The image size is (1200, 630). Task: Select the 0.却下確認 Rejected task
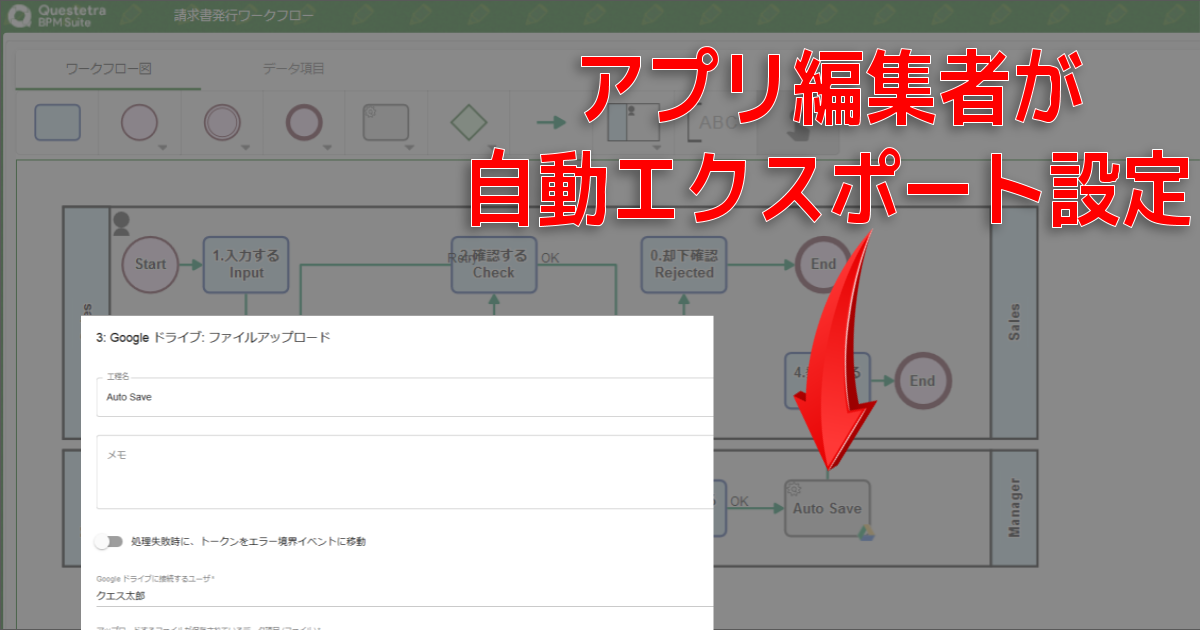pyautogui.click(x=684, y=264)
